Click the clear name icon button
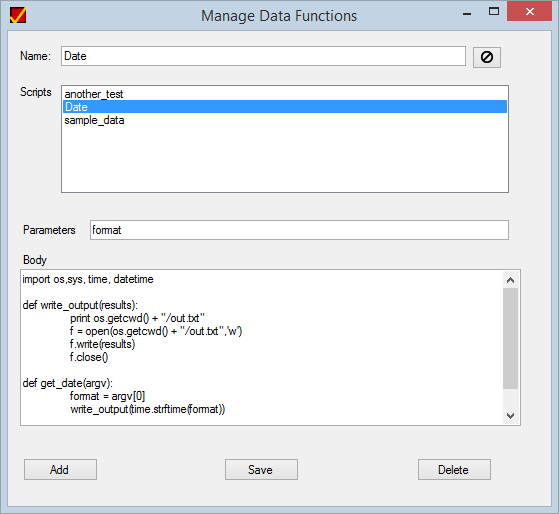559x514 pixels. point(487,57)
